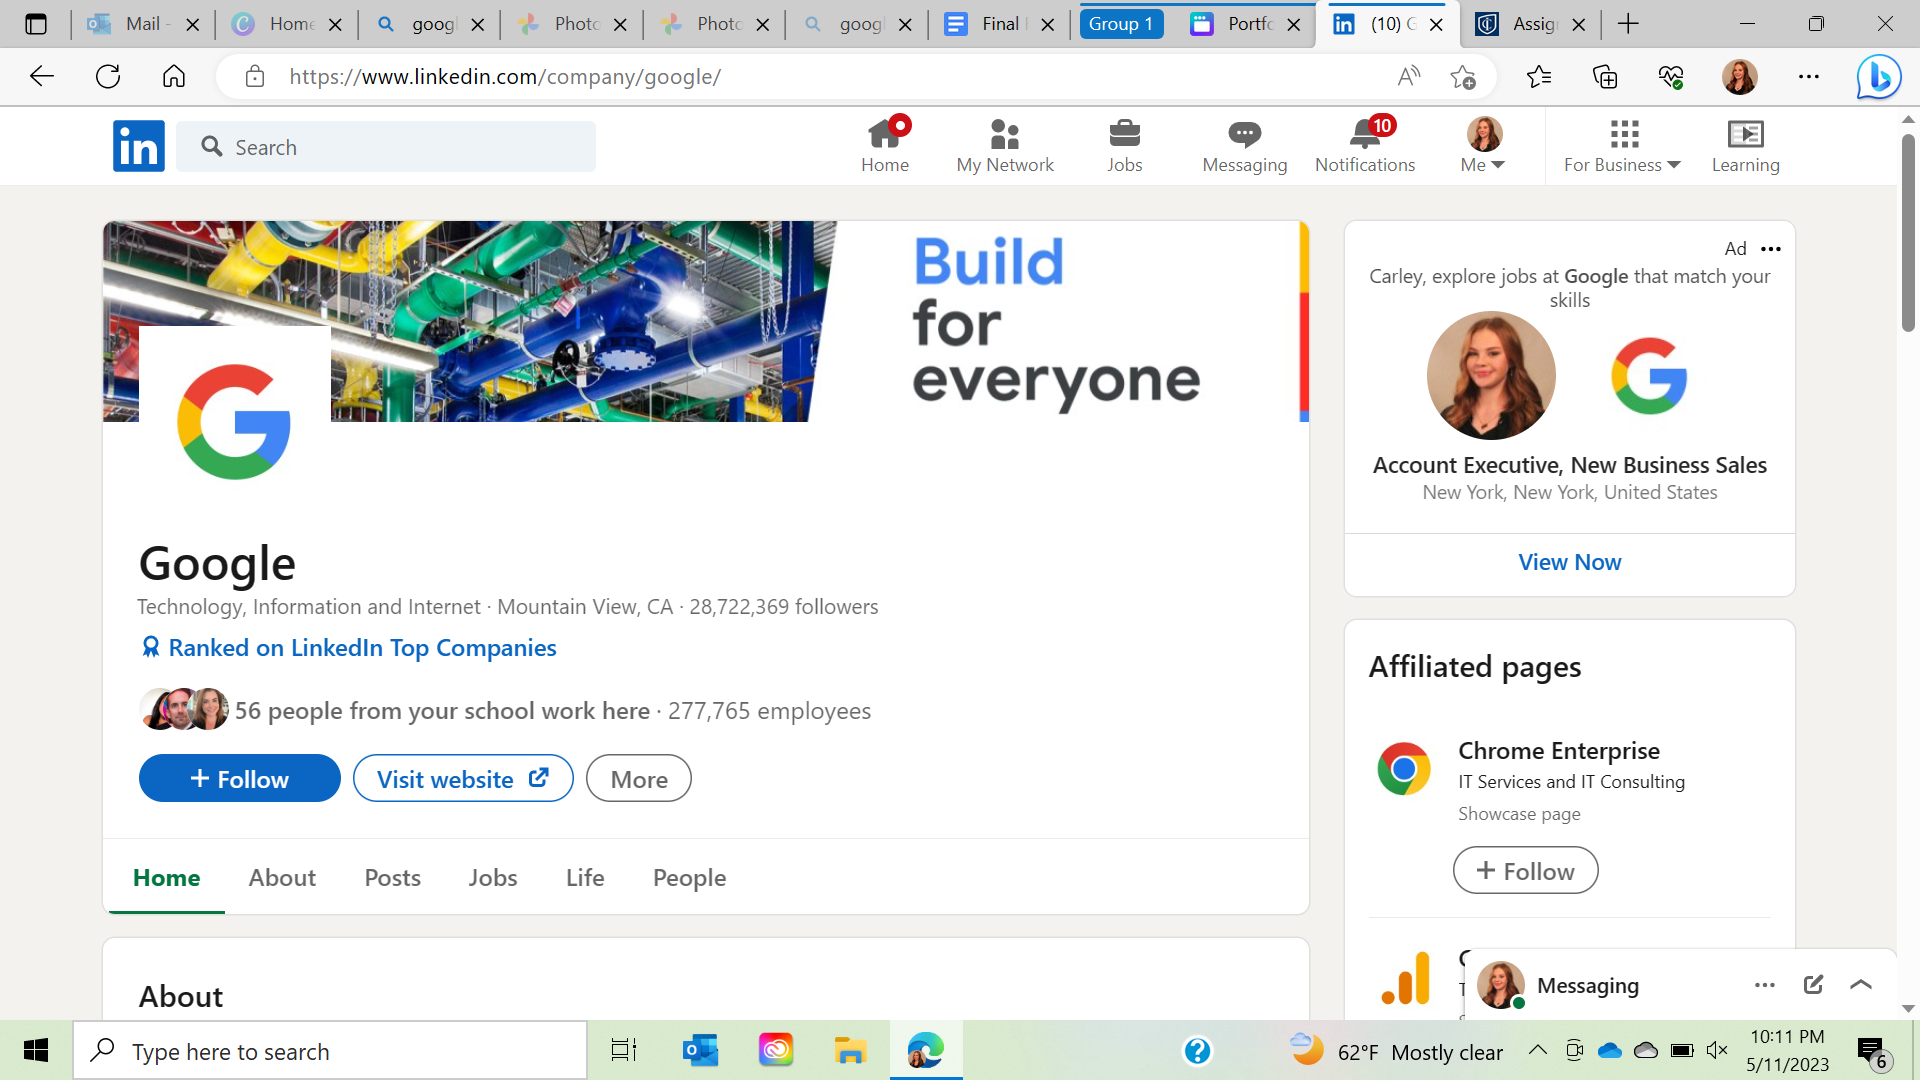Screen dimensions: 1920x1080
Task: Click into the LinkedIn Search field
Action: pos(386,147)
